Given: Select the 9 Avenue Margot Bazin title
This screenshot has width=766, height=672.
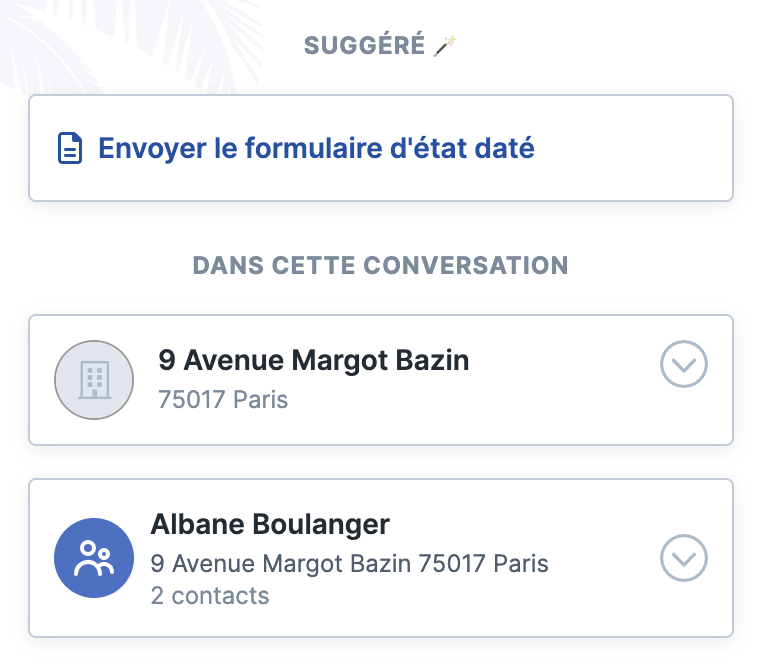Looking at the screenshot, I should [x=314, y=360].
